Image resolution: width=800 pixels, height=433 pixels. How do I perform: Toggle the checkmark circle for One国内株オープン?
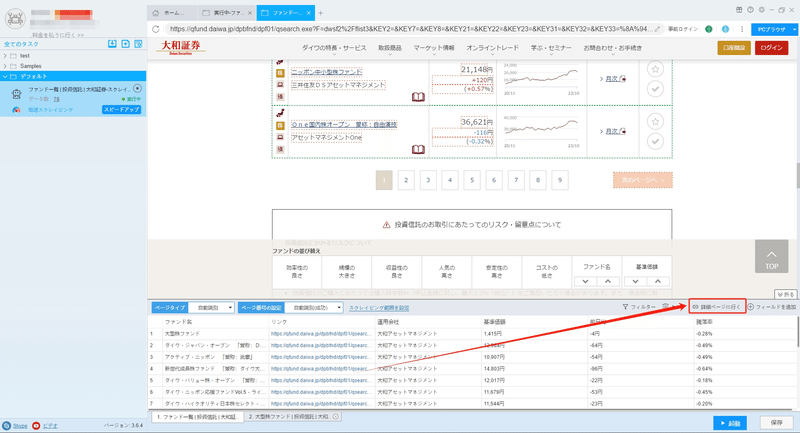click(655, 141)
